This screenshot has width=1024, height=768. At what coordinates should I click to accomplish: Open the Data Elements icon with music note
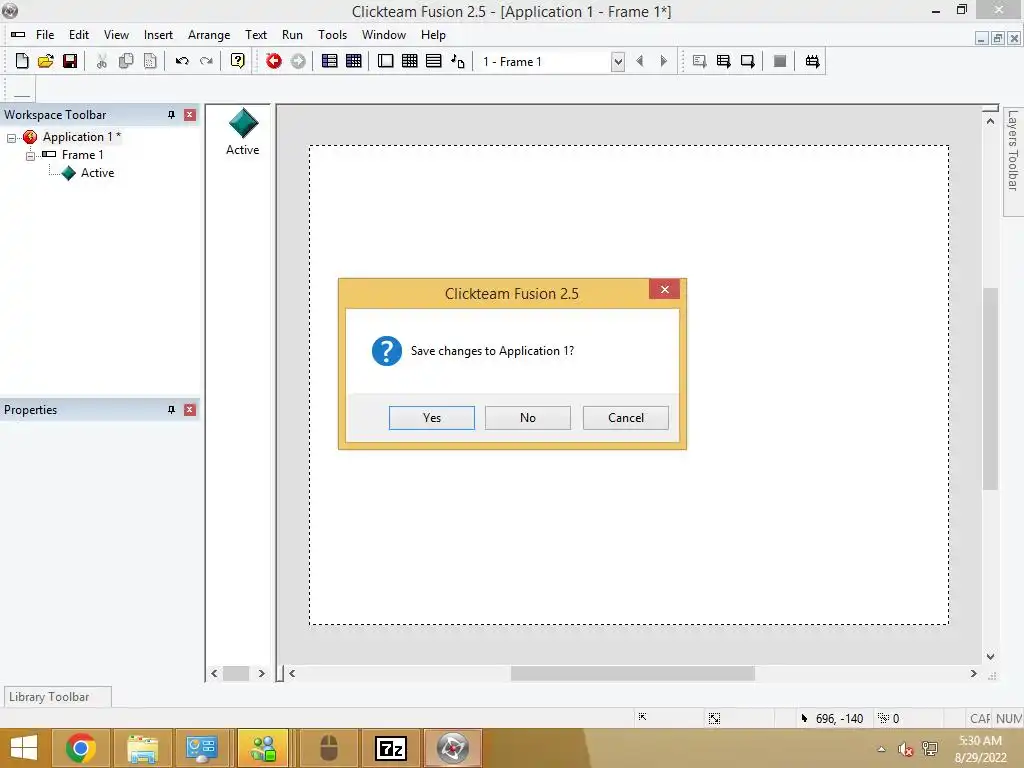[458, 61]
